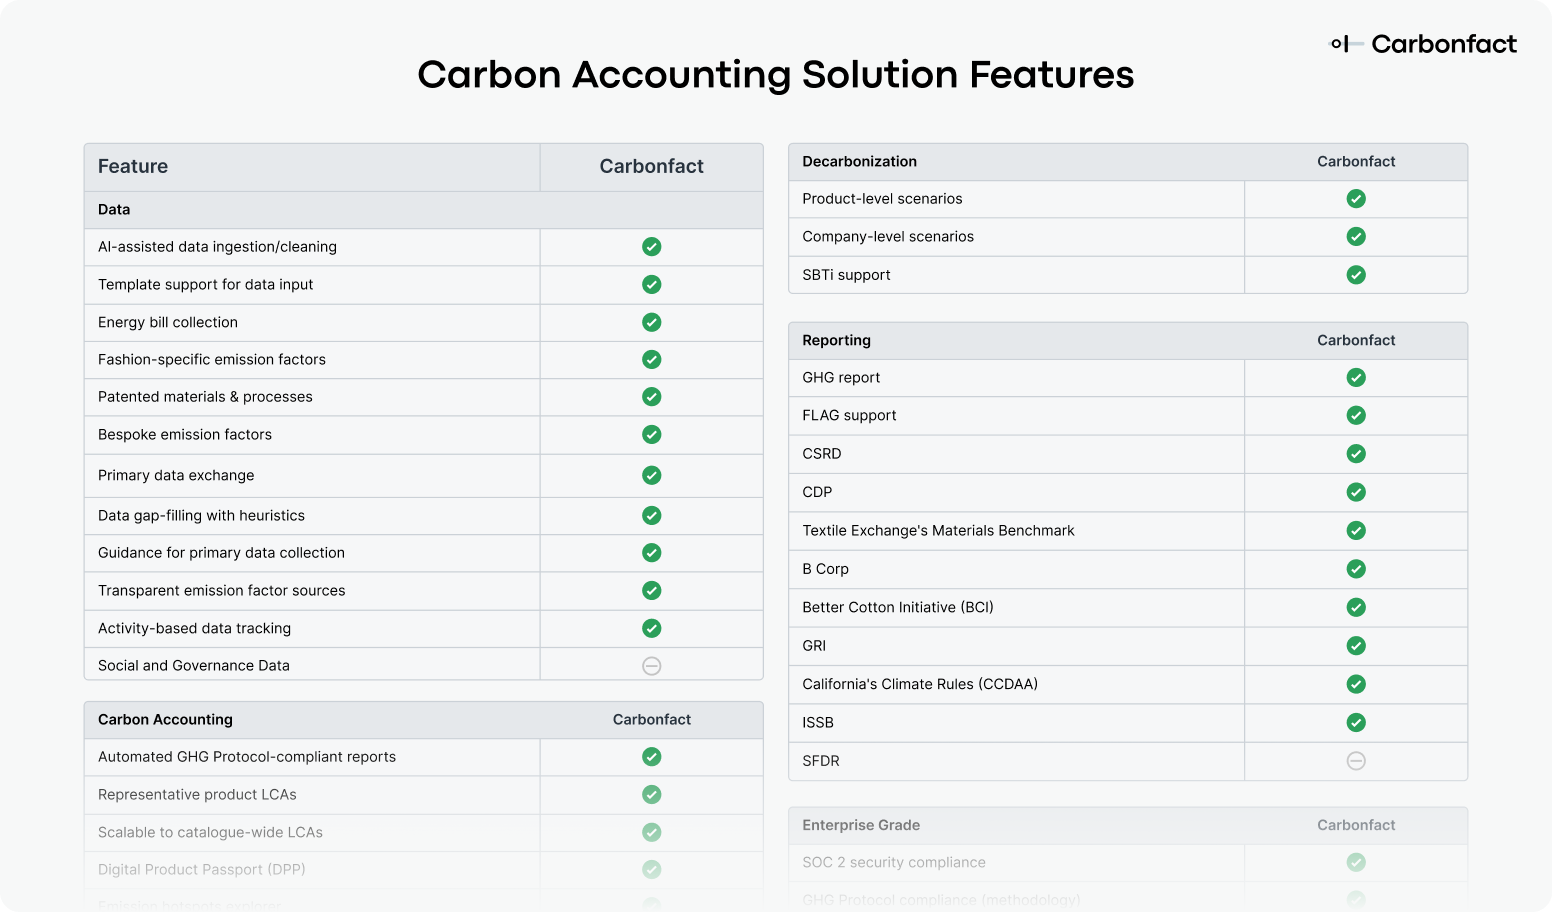Select the 'GHG report' label
1552x912 pixels.
coord(841,378)
